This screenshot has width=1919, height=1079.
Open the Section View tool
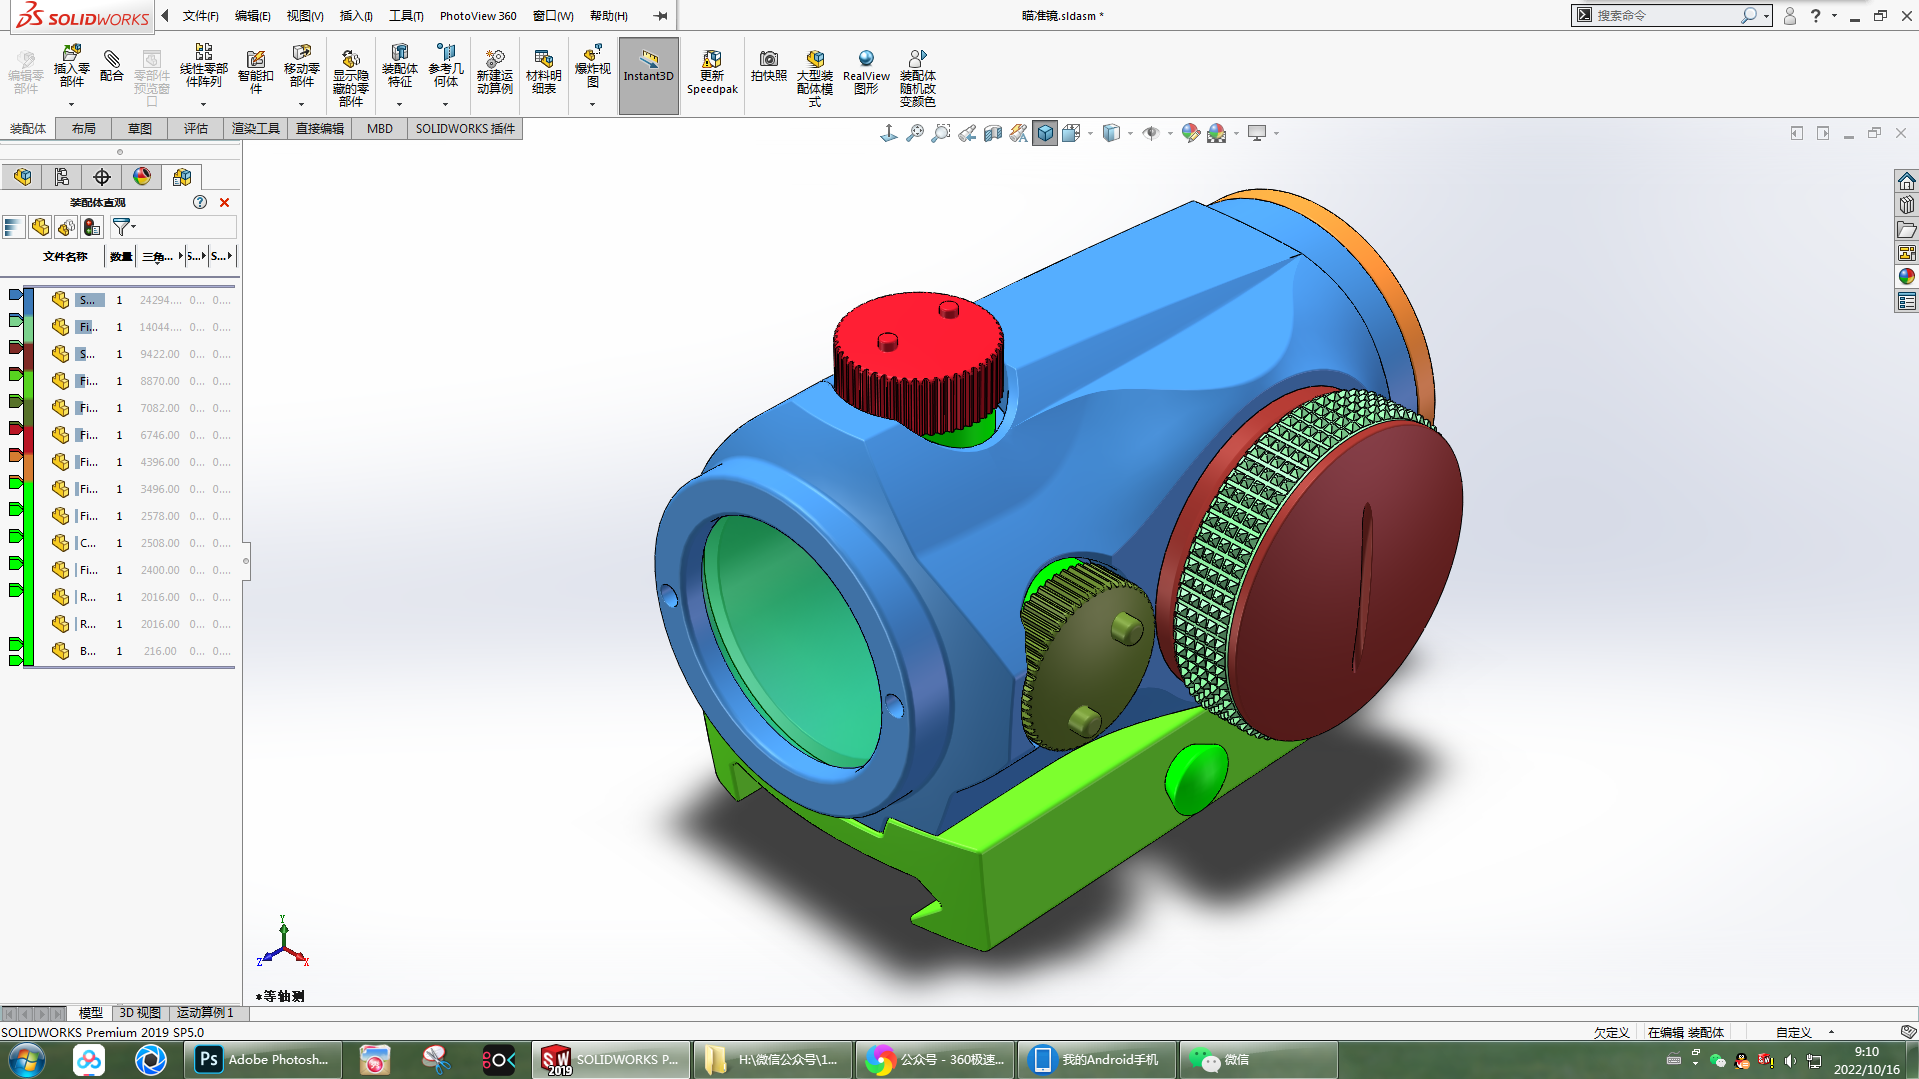pos(993,133)
